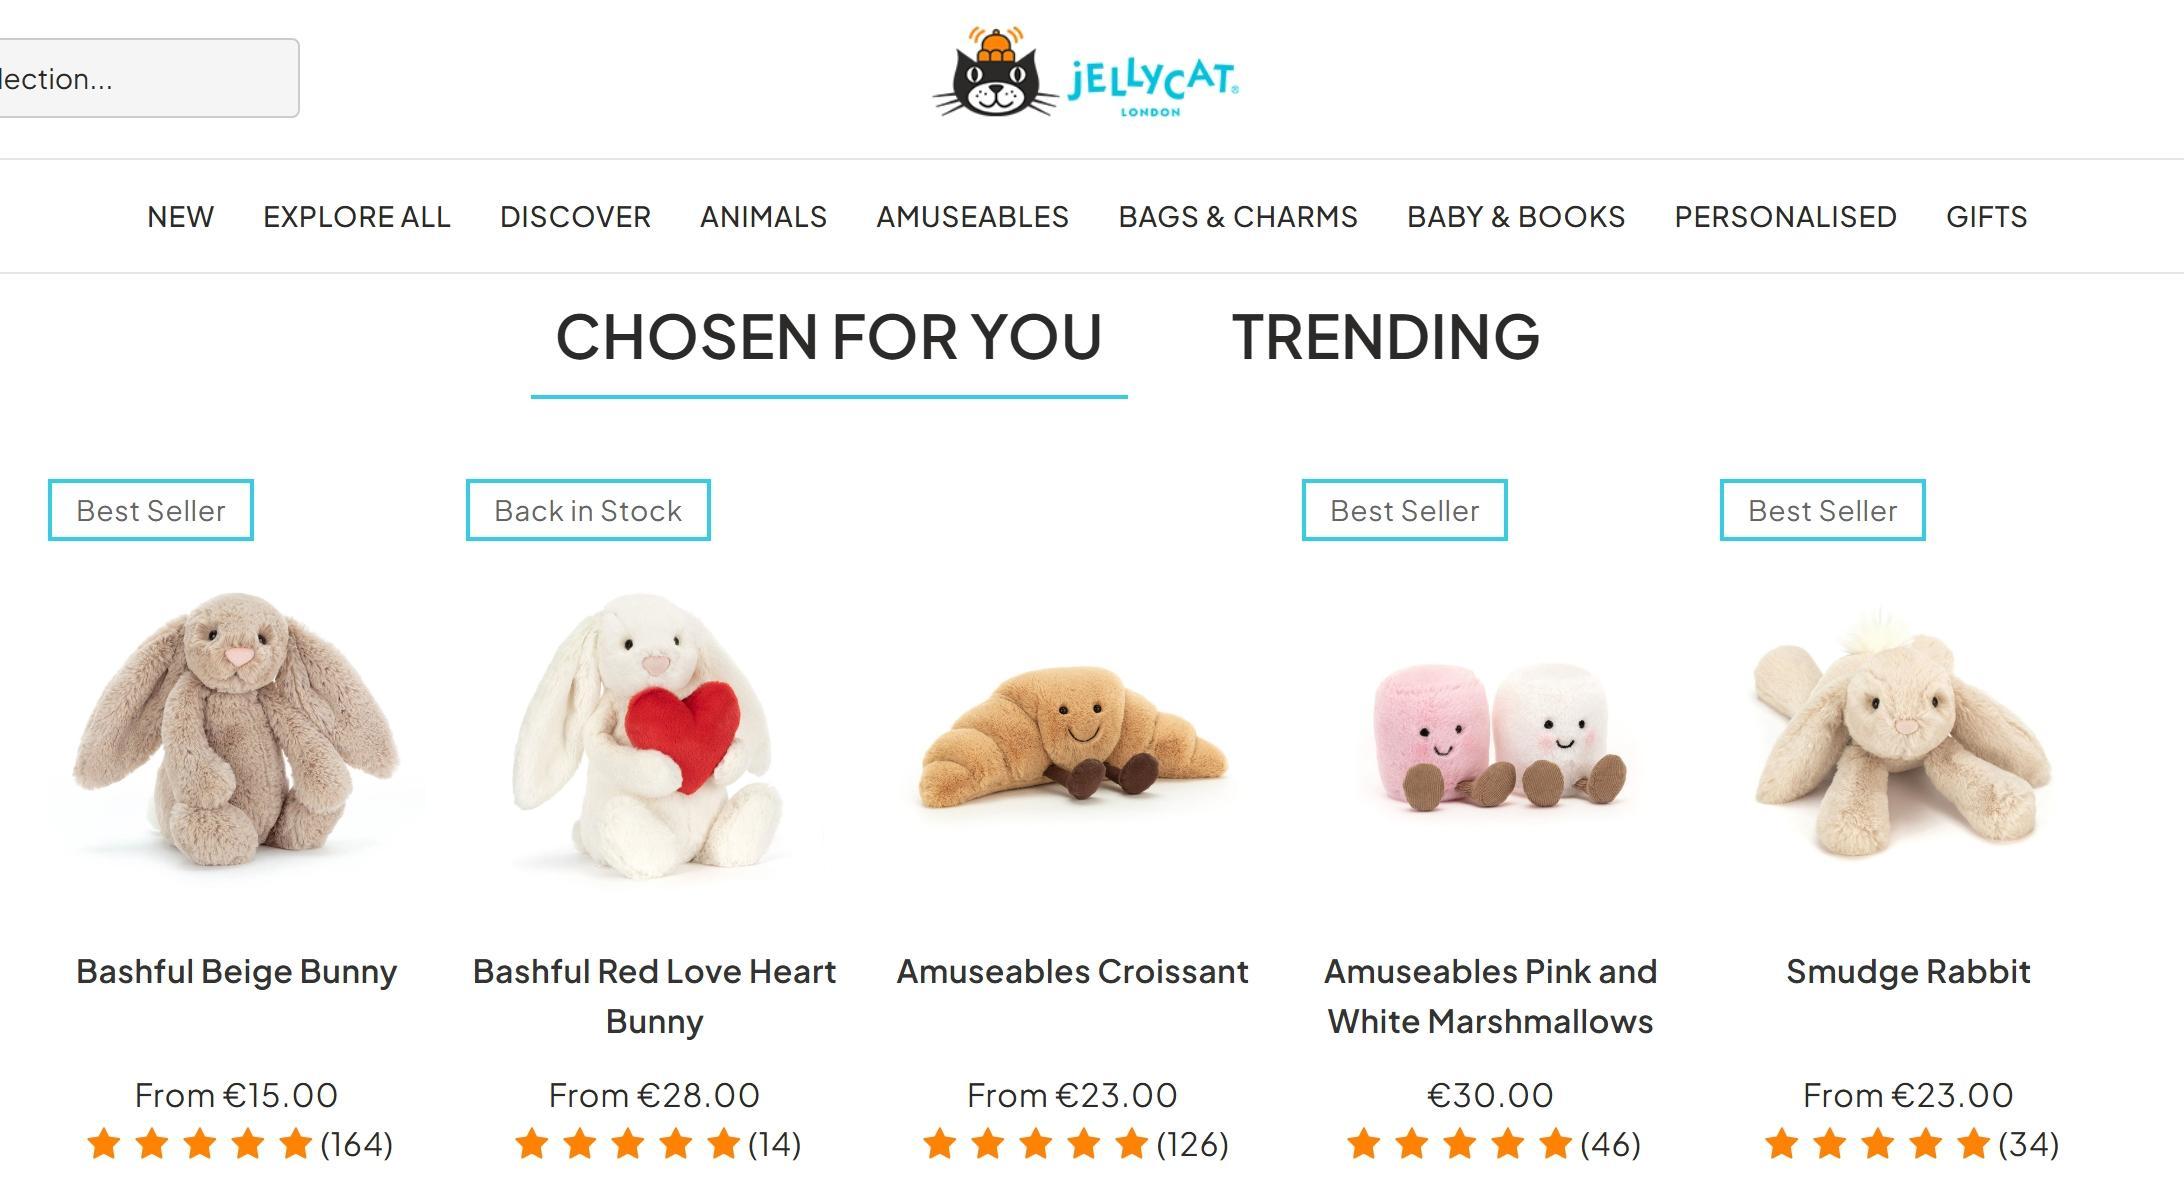Image resolution: width=2184 pixels, height=1177 pixels.
Task: Expand the Explore All menu
Action: coord(357,217)
